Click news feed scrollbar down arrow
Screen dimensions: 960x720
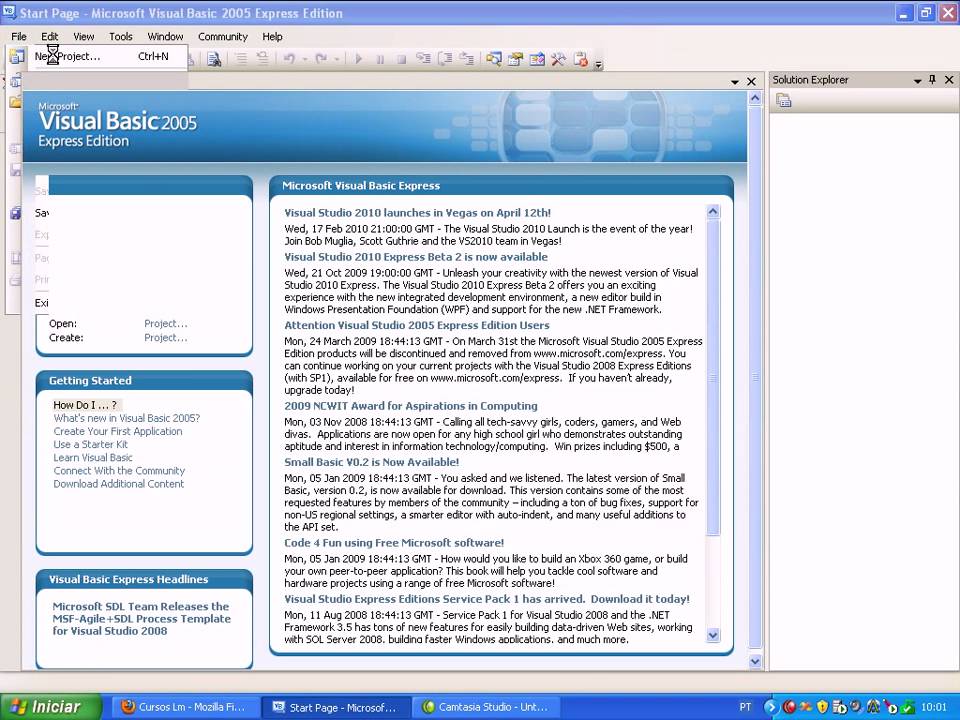click(x=713, y=635)
